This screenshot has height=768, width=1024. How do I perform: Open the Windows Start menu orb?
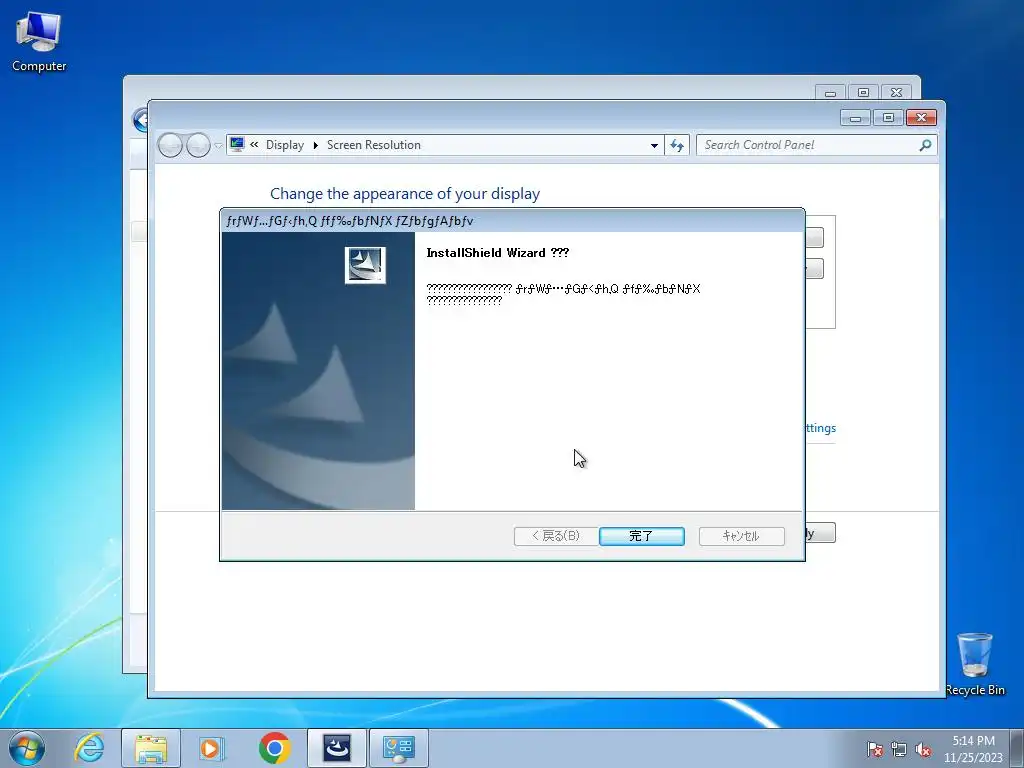pyautogui.click(x=27, y=748)
